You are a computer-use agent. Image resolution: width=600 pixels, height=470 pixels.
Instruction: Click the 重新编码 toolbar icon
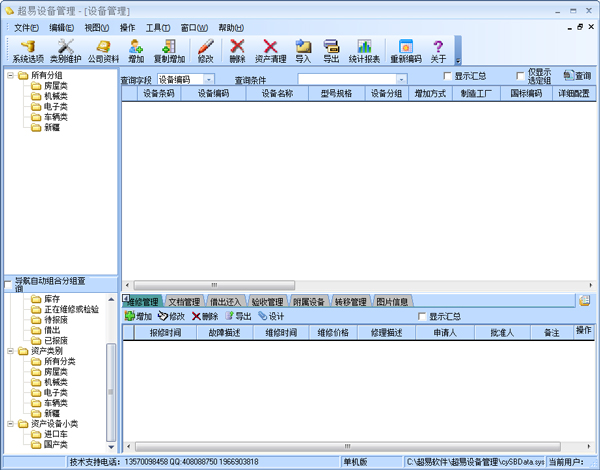point(405,51)
